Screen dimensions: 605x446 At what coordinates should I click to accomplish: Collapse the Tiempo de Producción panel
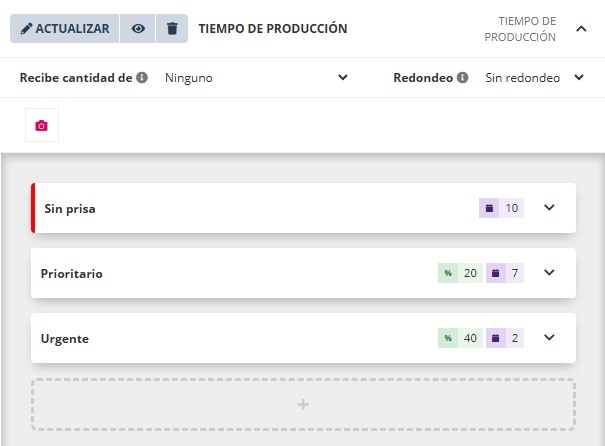tap(581, 29)
